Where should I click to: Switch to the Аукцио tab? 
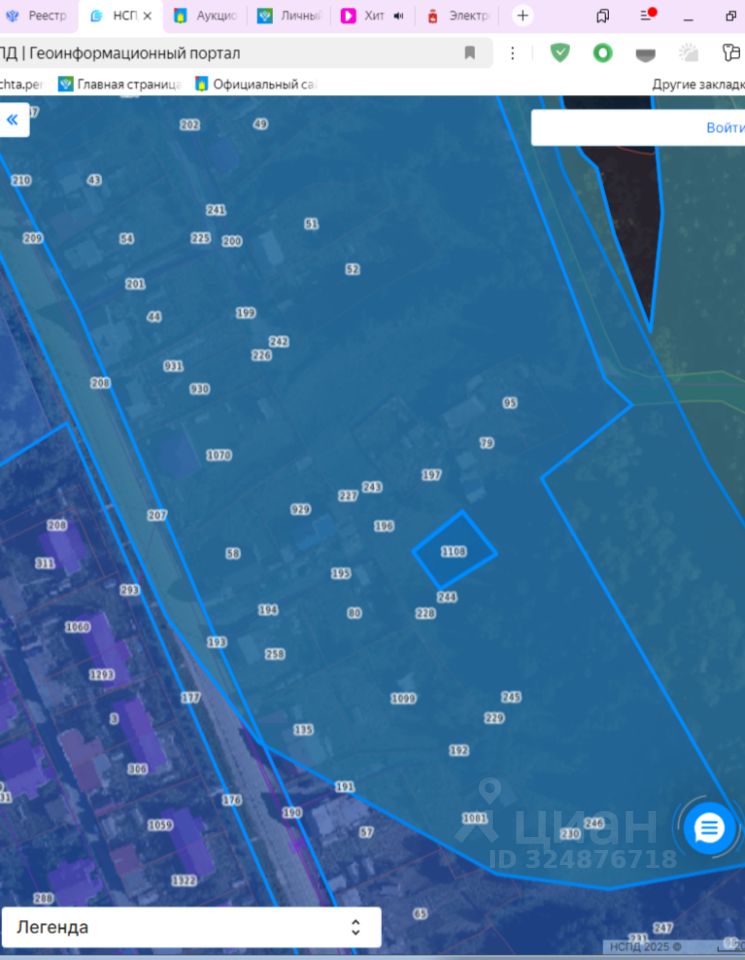[205, 16]
